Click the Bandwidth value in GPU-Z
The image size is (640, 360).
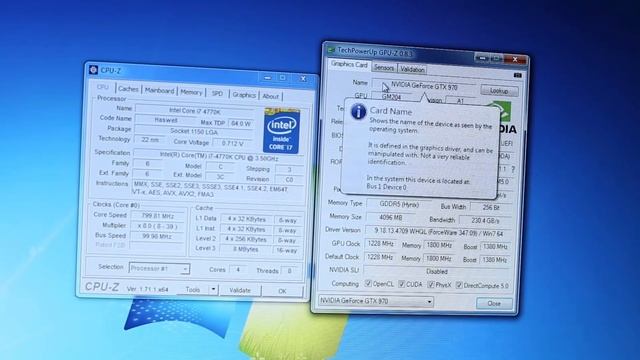pos(485,220)
